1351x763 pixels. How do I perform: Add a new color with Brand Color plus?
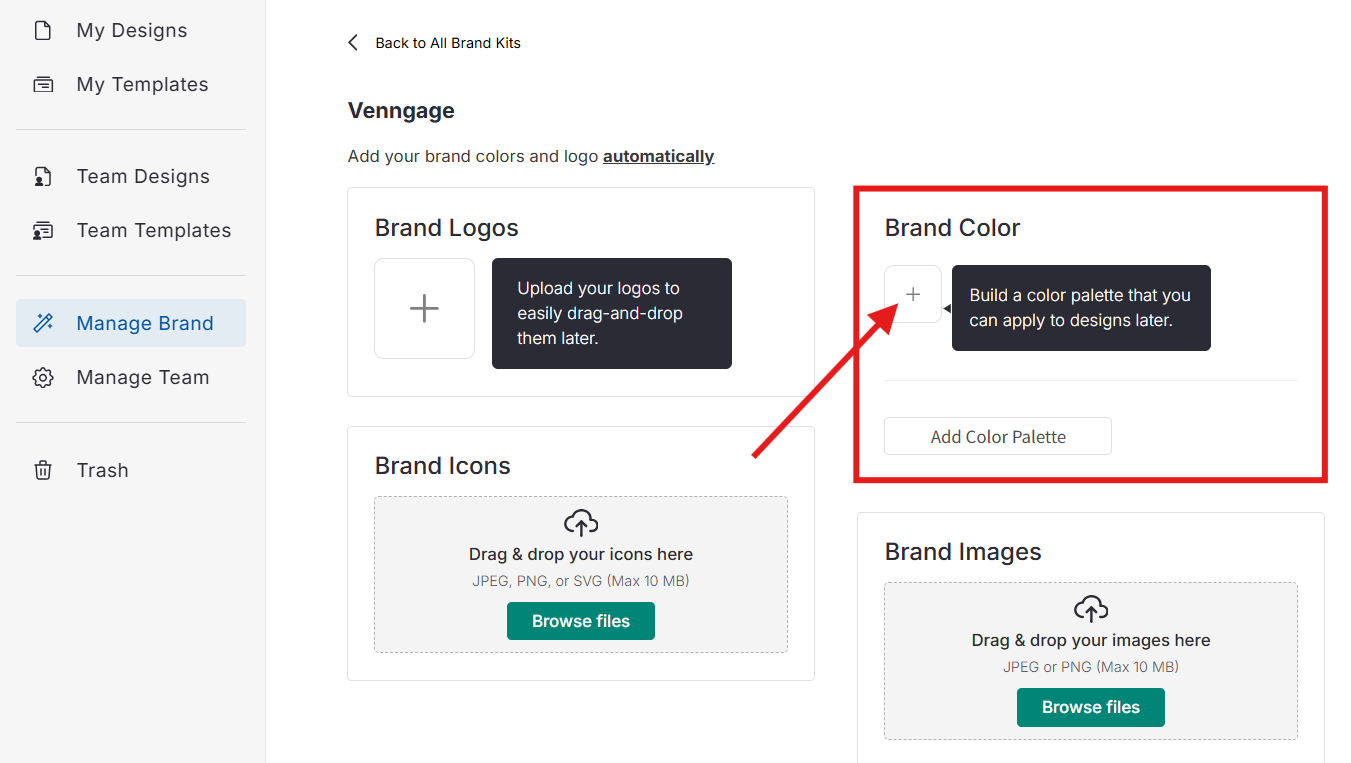[913, 294]
